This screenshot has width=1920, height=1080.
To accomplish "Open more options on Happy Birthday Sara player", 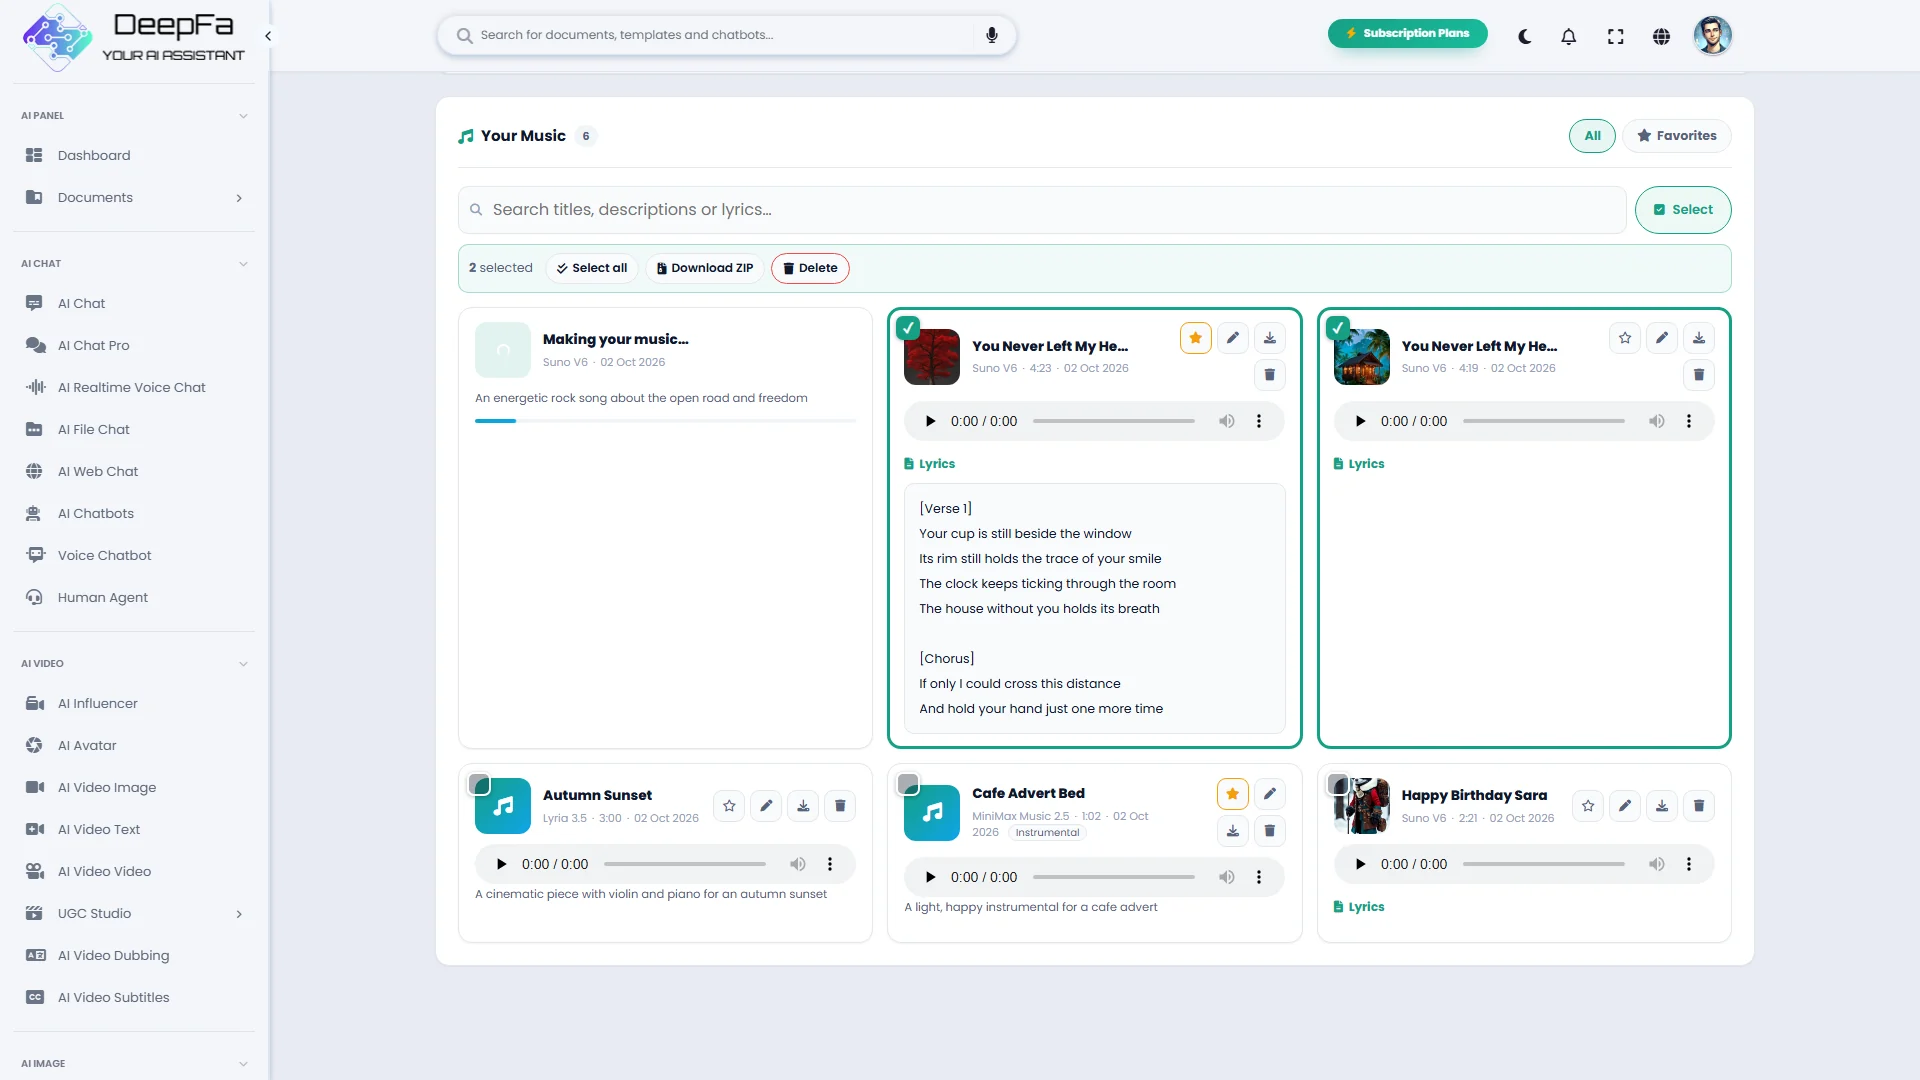I will pos(1688,864).
